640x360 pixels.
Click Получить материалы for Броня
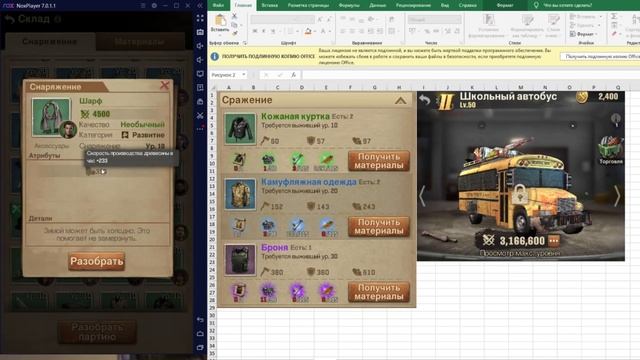[379, 292]
